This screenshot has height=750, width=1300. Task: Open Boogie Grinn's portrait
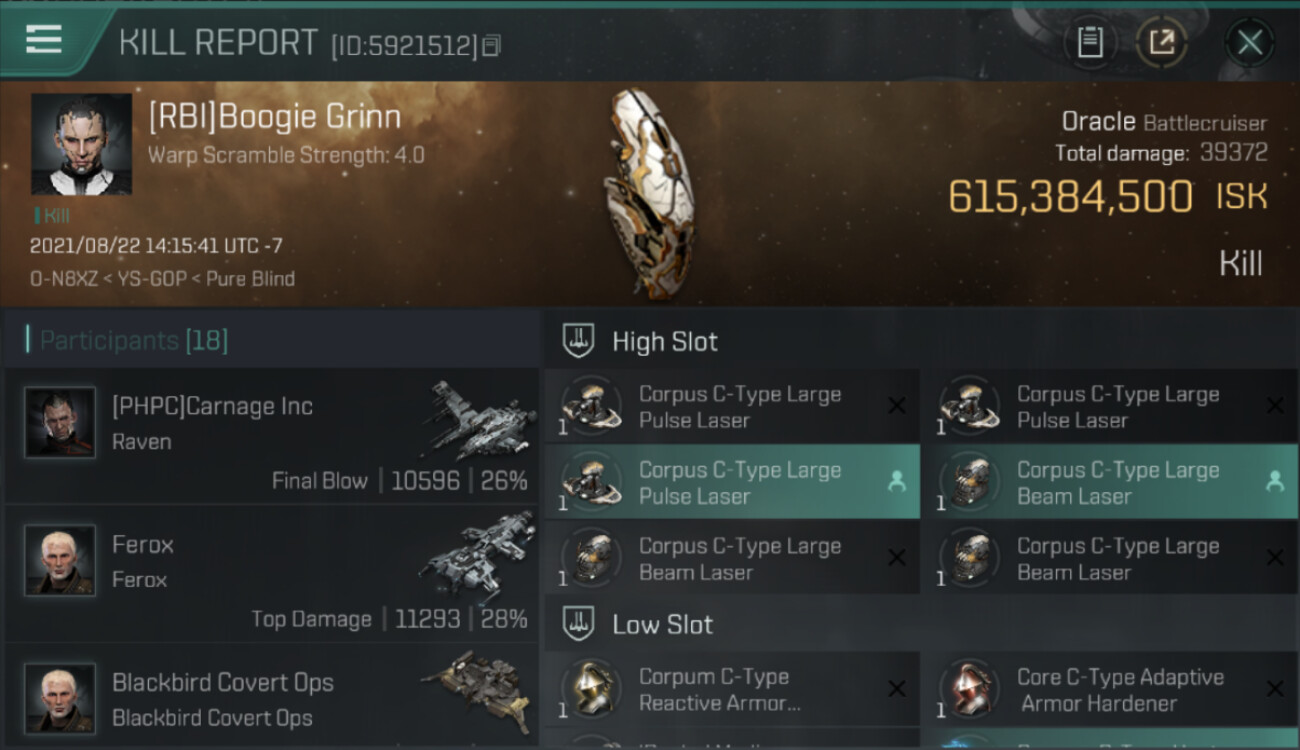click(81, 144)
